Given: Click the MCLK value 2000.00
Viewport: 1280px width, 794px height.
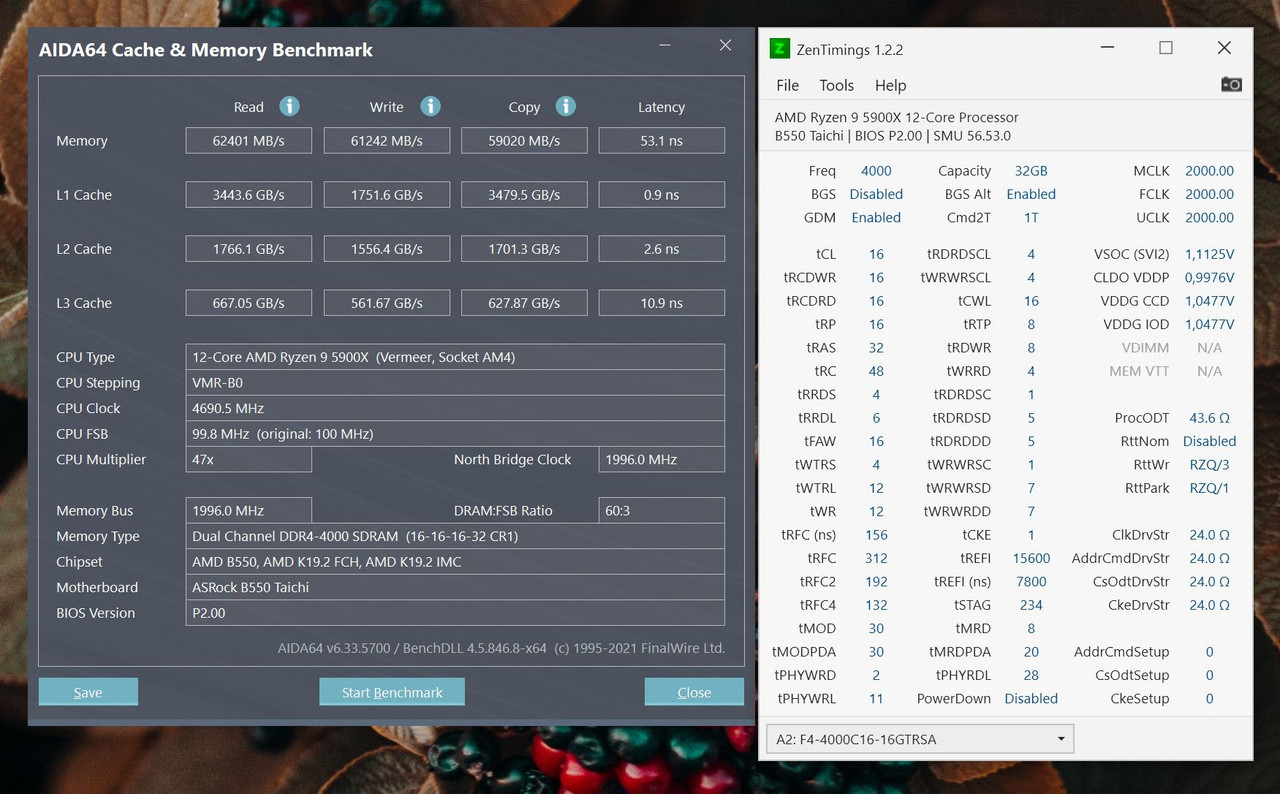Looking at the screenshot, I should pos(1209,171).
